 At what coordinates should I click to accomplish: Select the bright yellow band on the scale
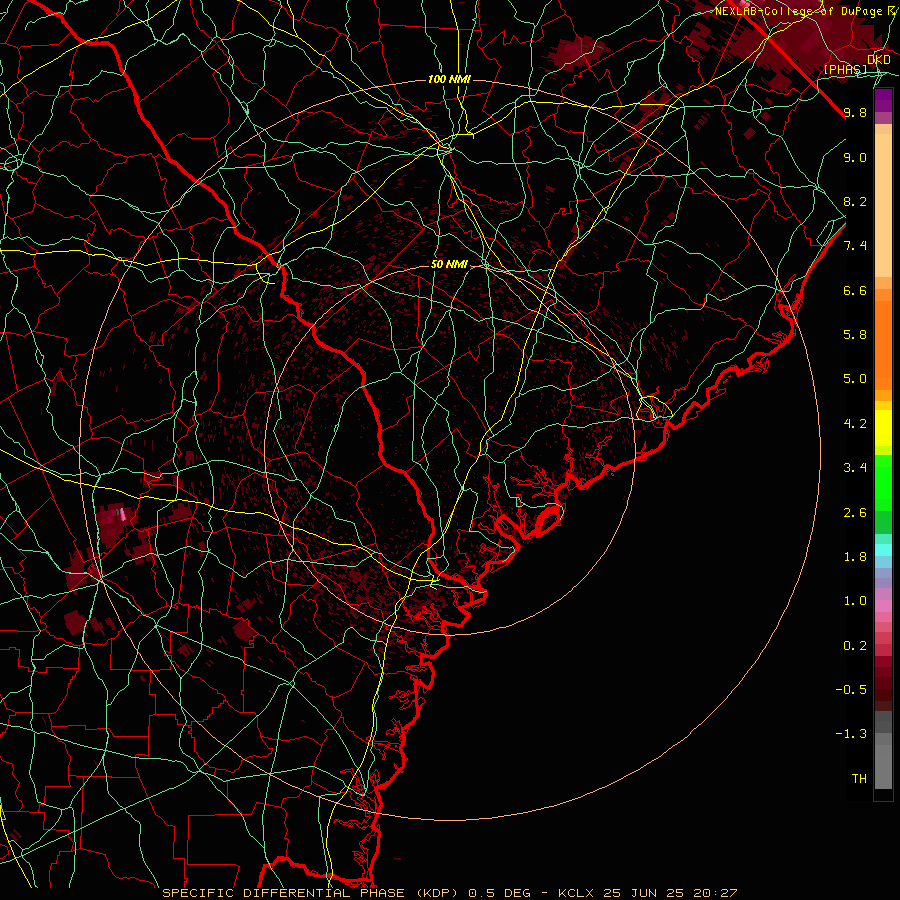pos(883,428)
